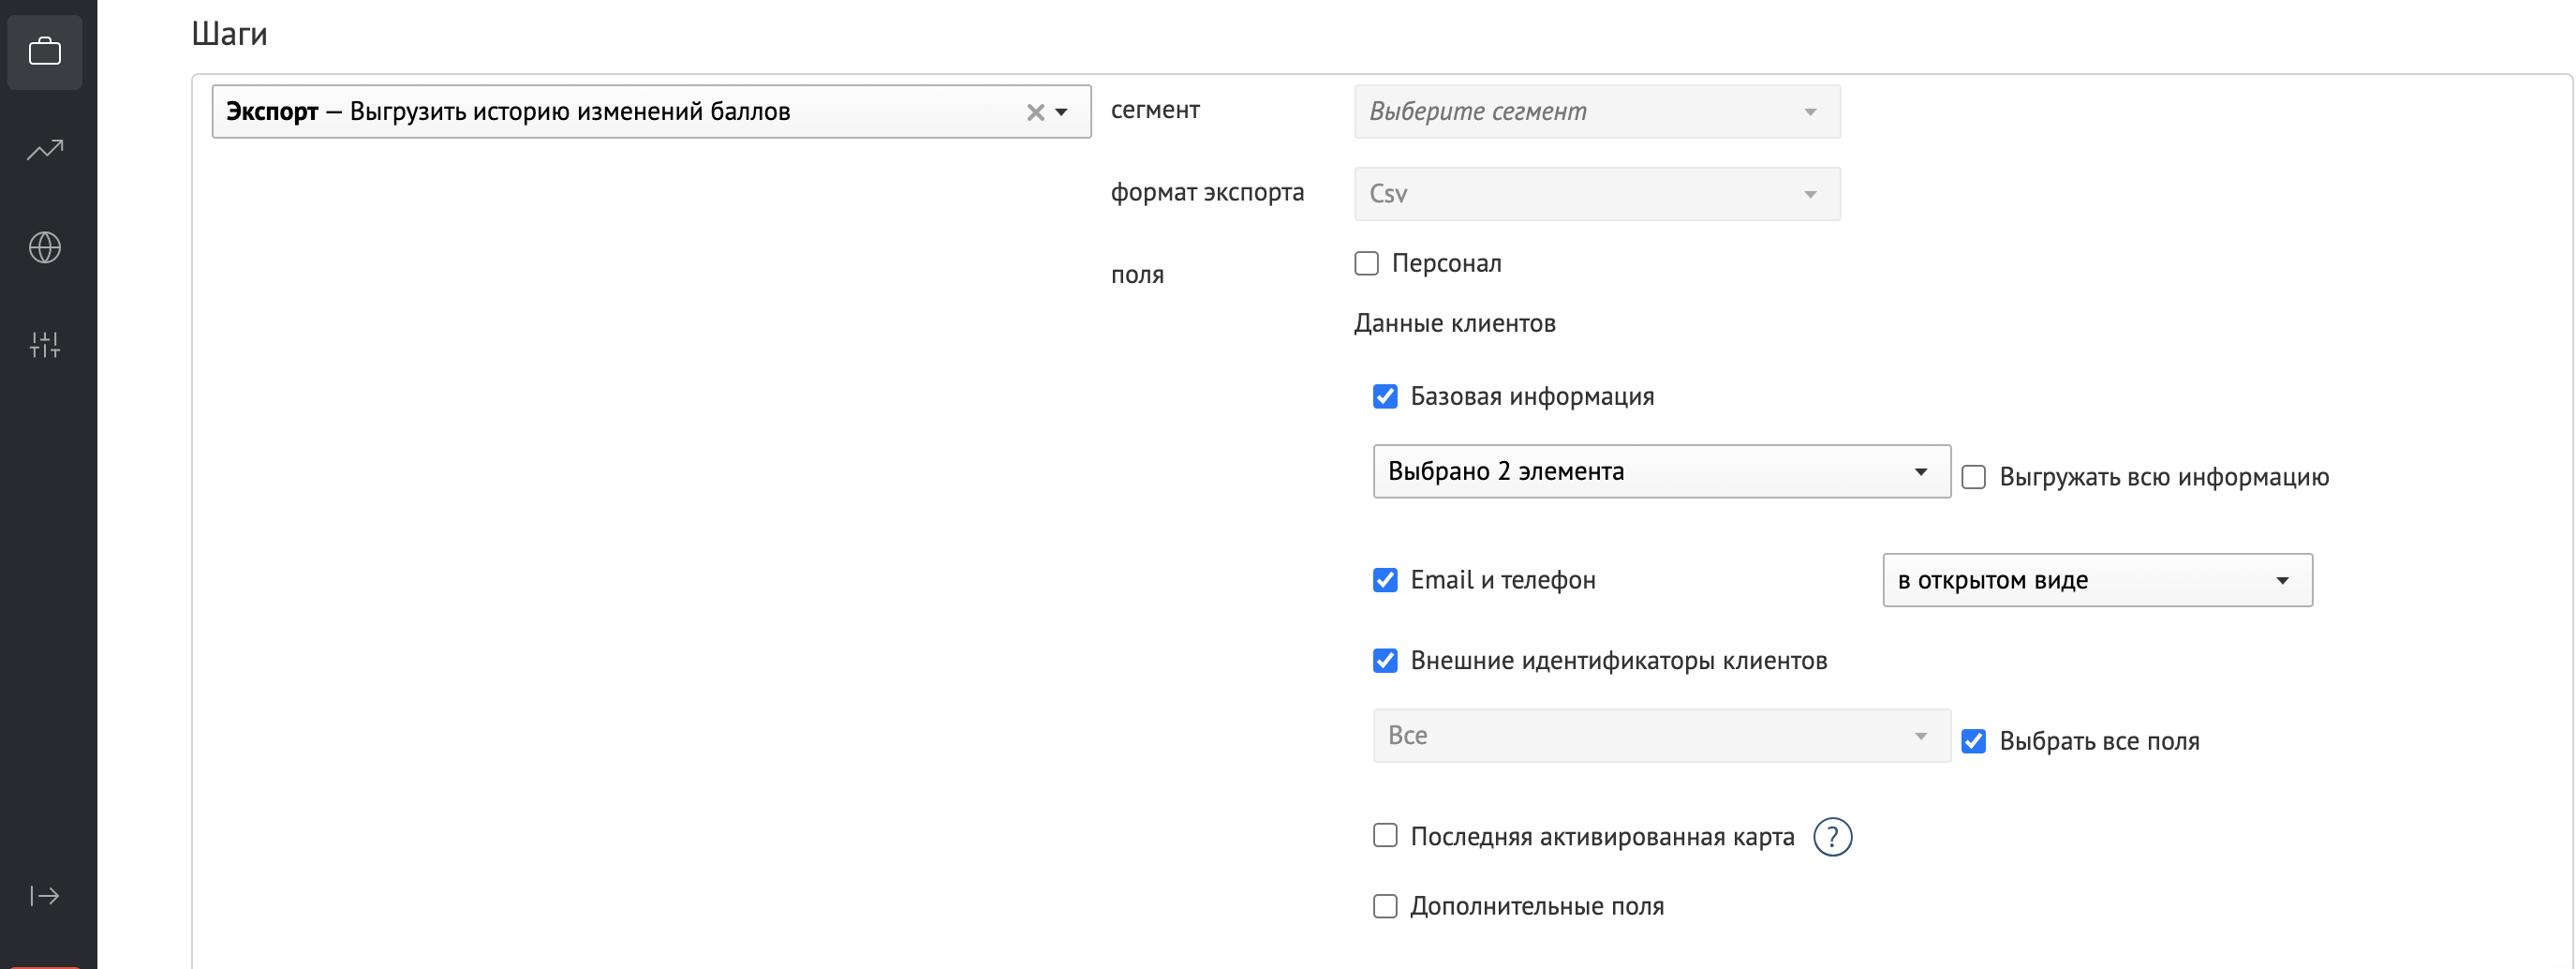Expand the Выбрано 2 элемента dropdown

1661,472
